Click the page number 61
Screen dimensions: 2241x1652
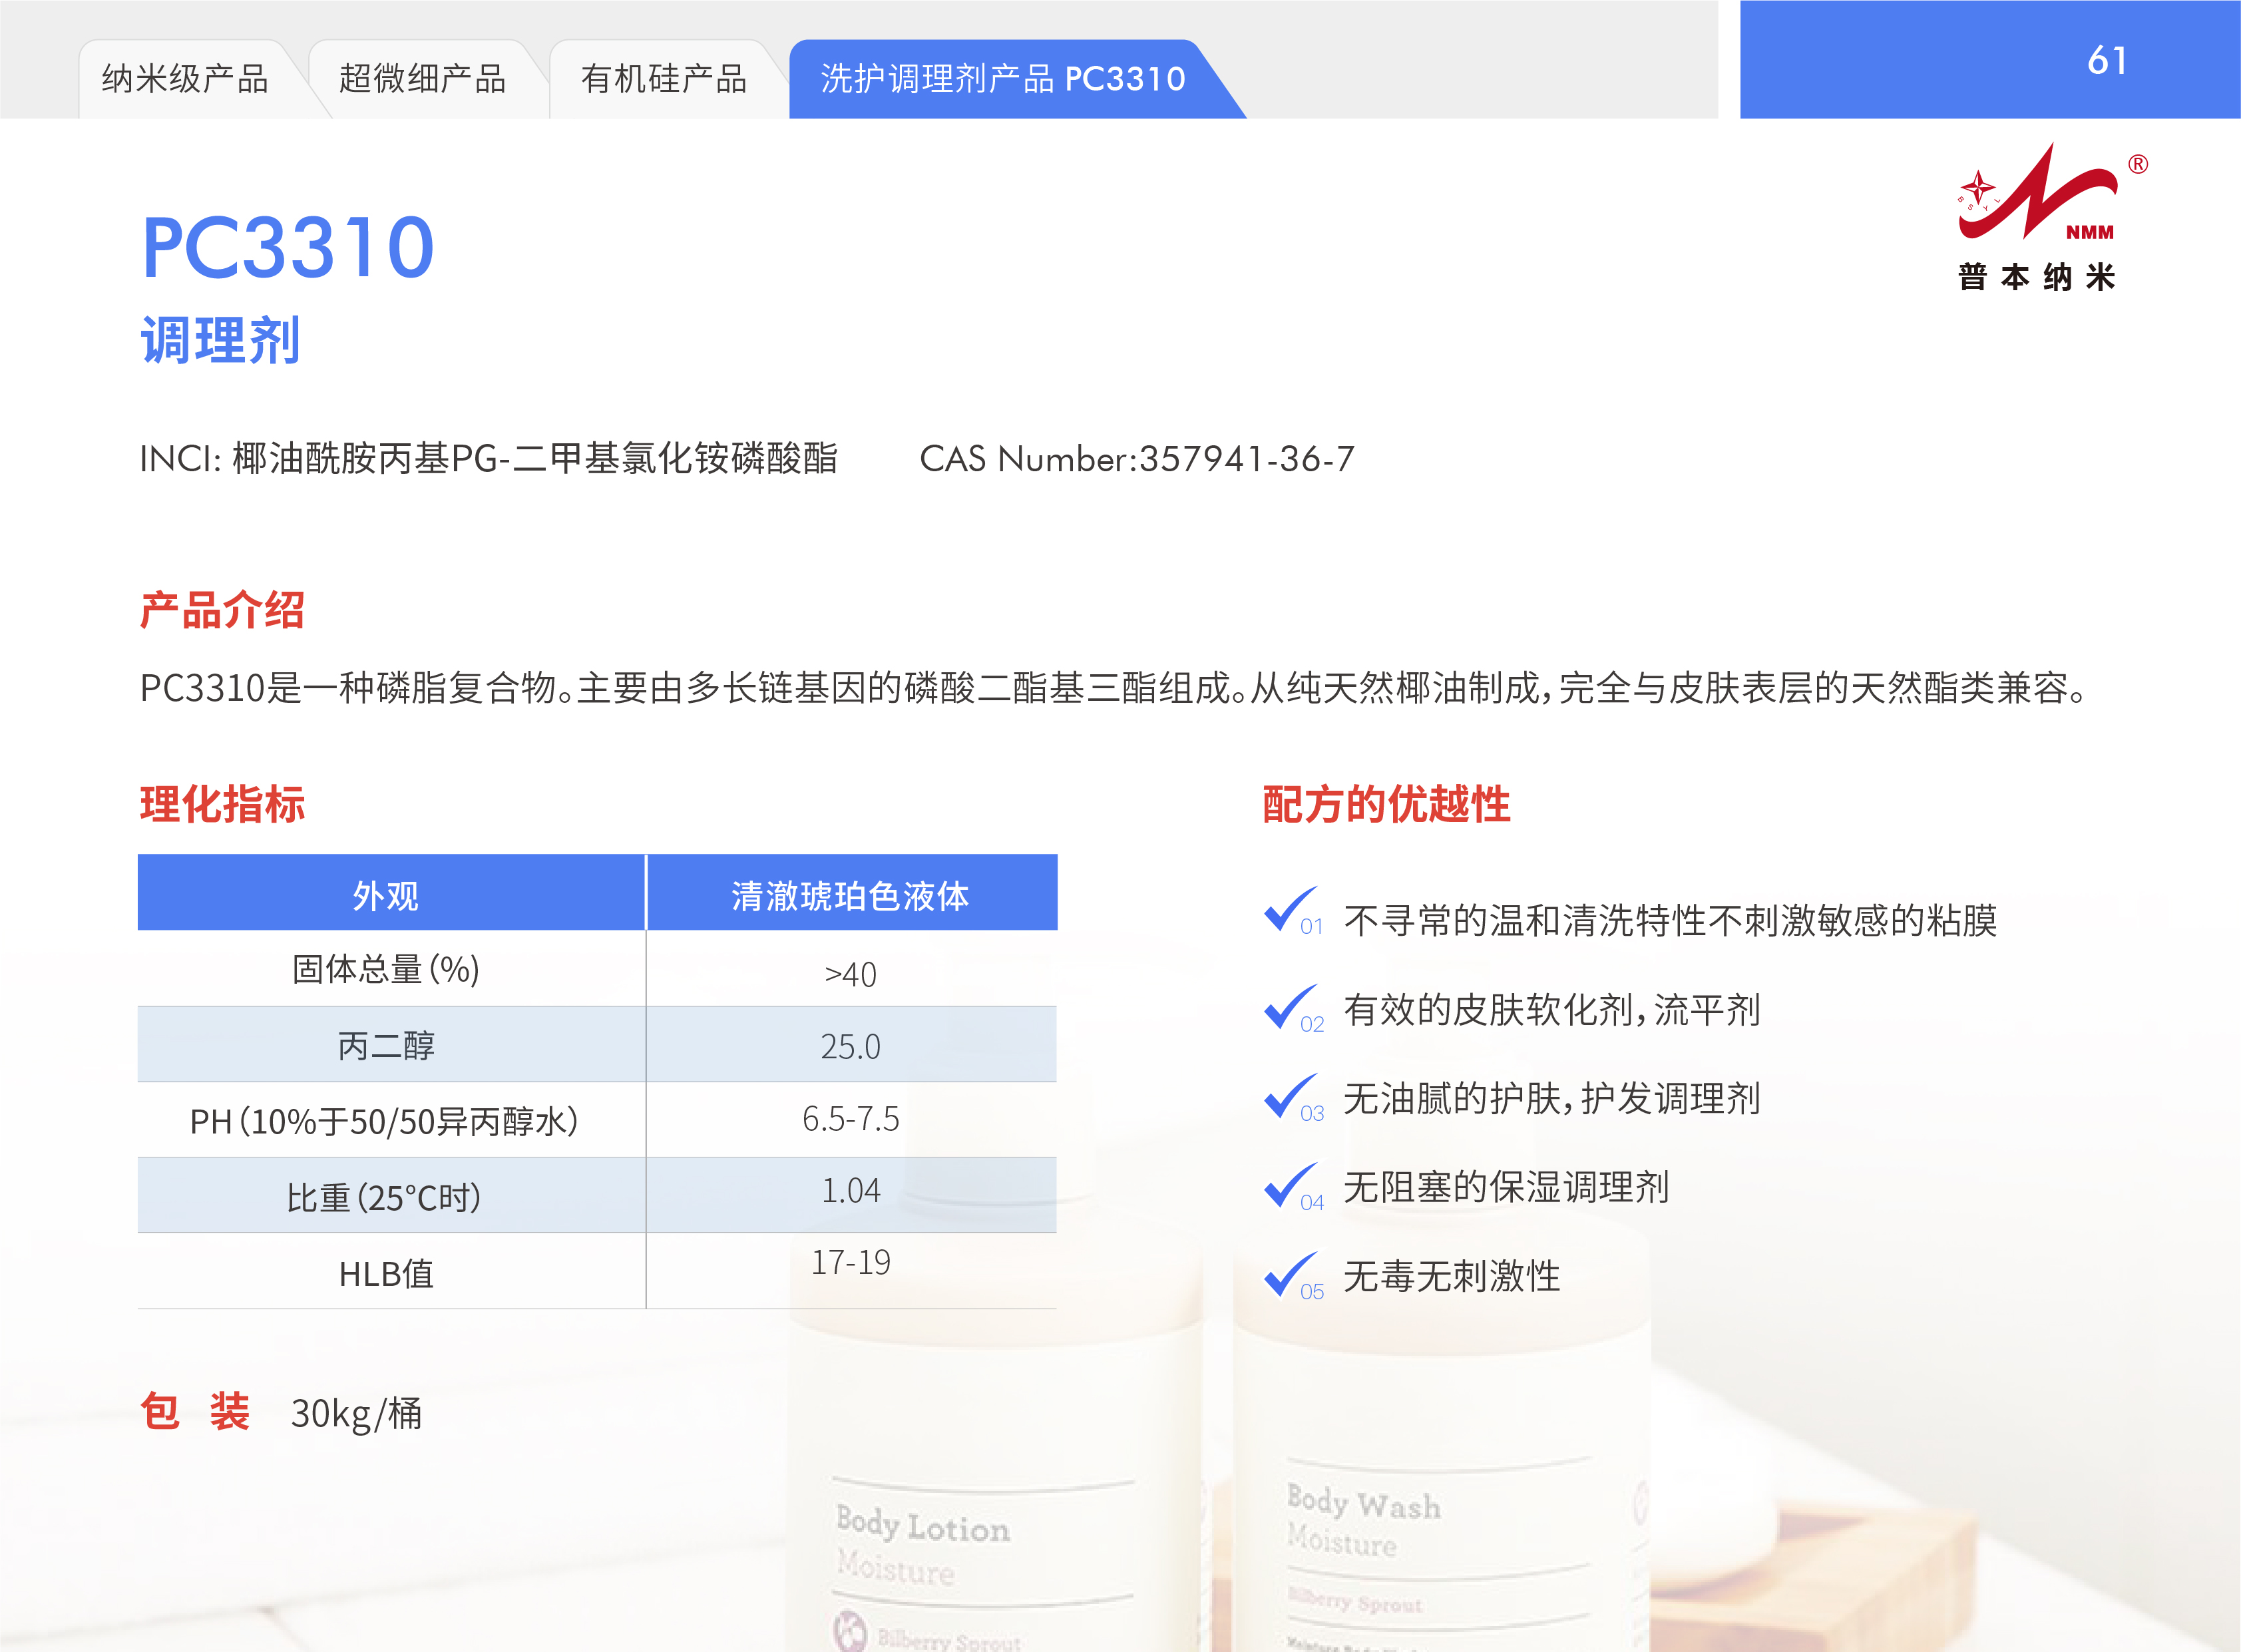pos(2106,61)
